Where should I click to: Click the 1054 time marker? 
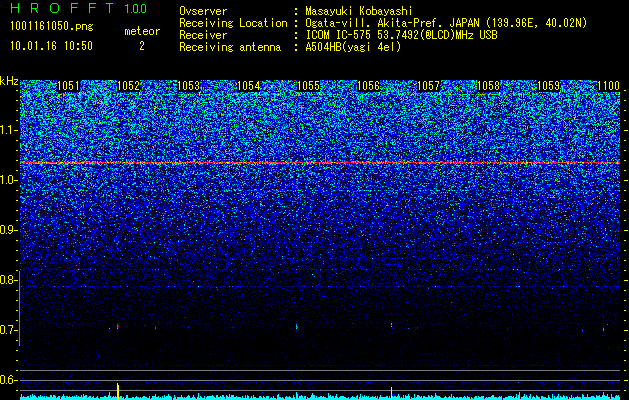(x=249, y=86)
